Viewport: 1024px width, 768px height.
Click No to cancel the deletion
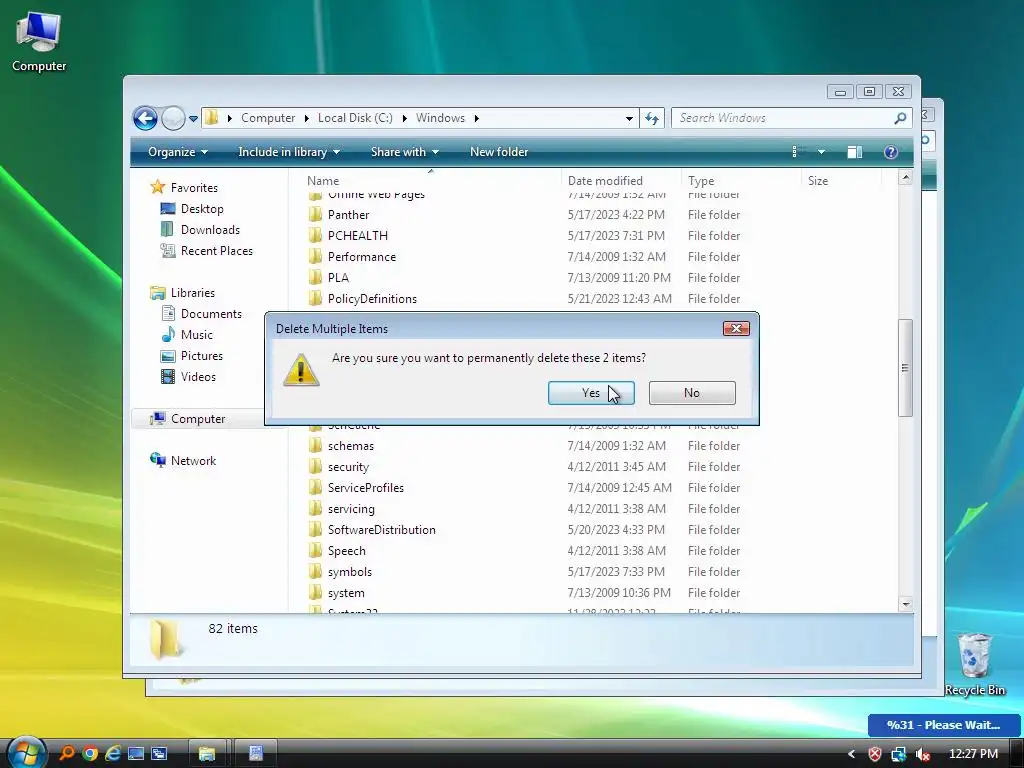(x=692, y=392)
